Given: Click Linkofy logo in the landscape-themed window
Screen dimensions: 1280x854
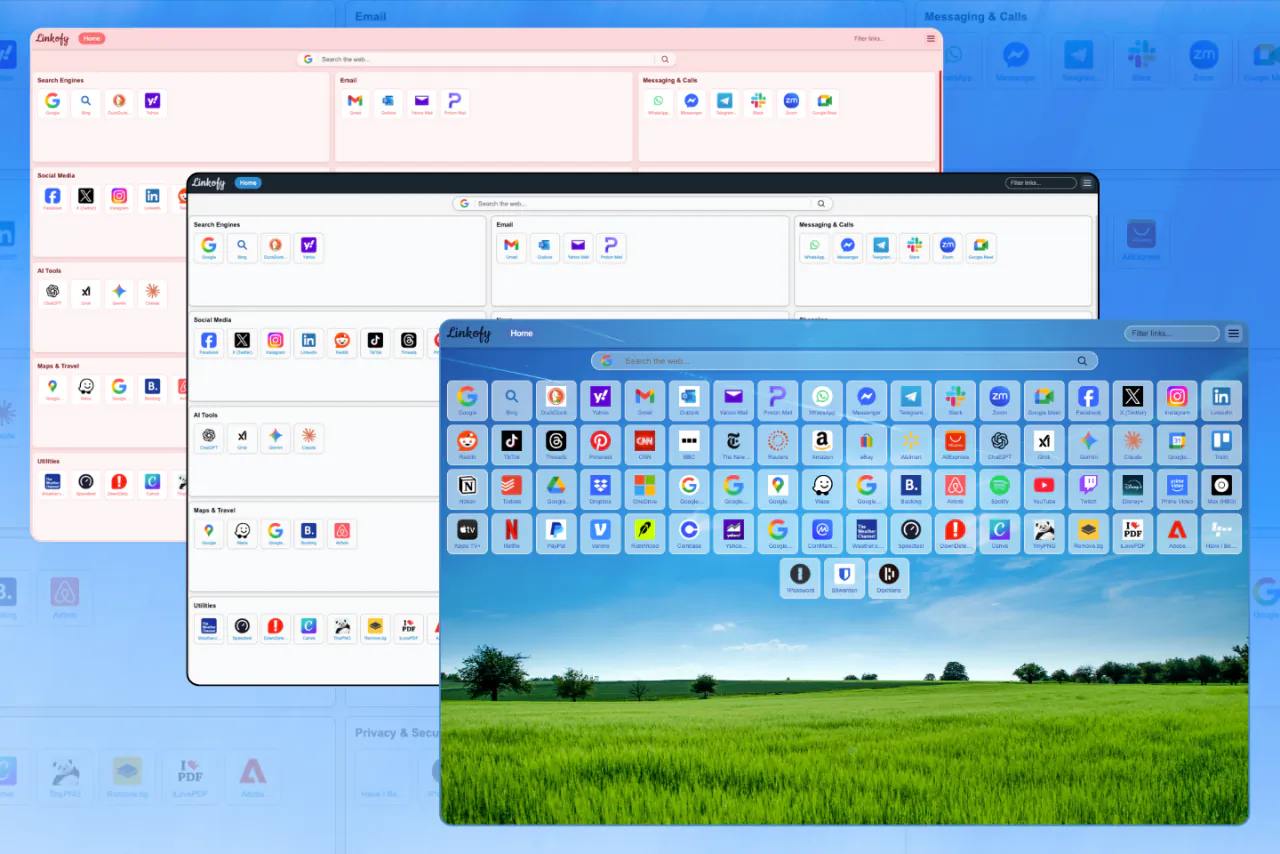Looking at the screenshot, I should 469,334.
